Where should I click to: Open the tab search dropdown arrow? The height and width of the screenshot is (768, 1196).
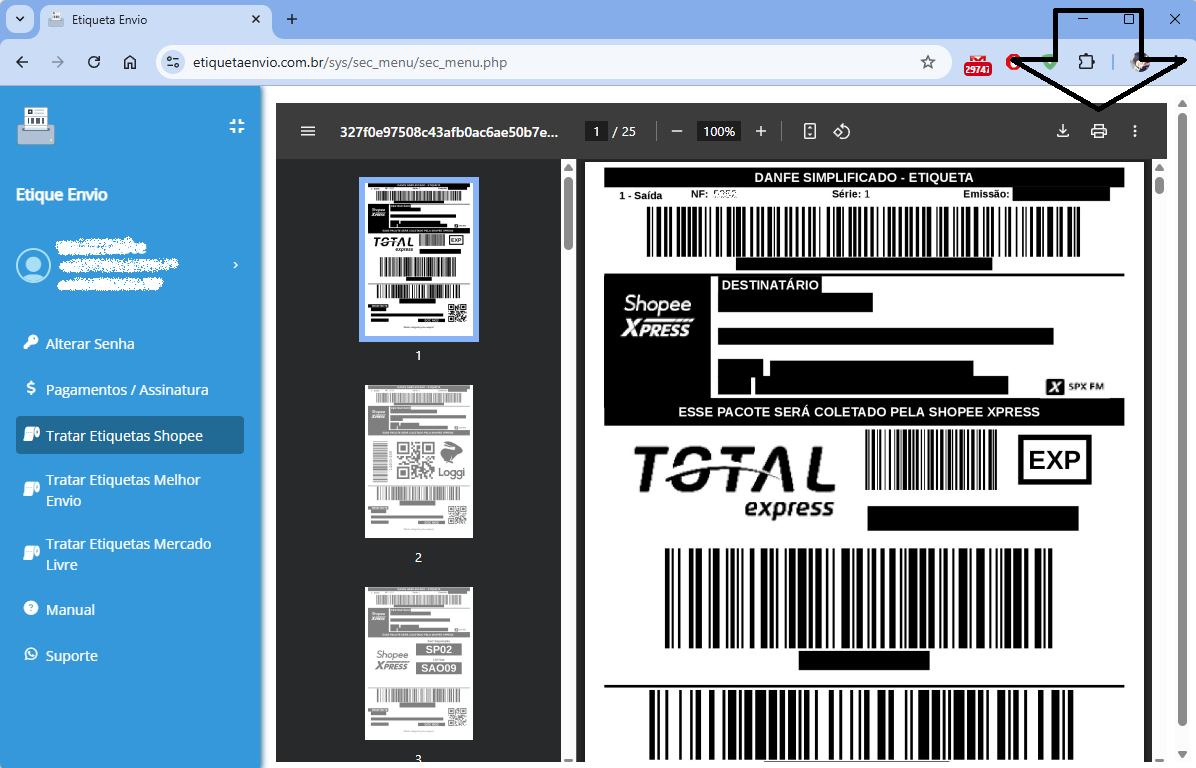pyautogui.click(x=20, y=19)
